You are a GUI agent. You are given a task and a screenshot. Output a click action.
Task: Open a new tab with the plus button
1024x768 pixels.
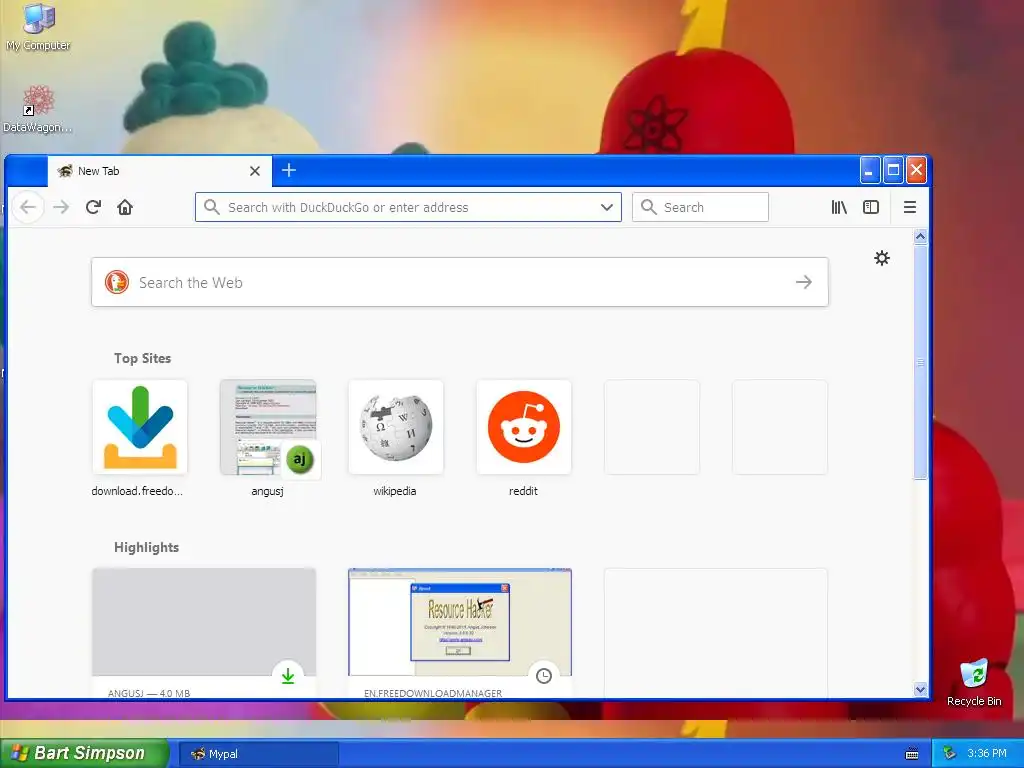(x=289, y=170)
